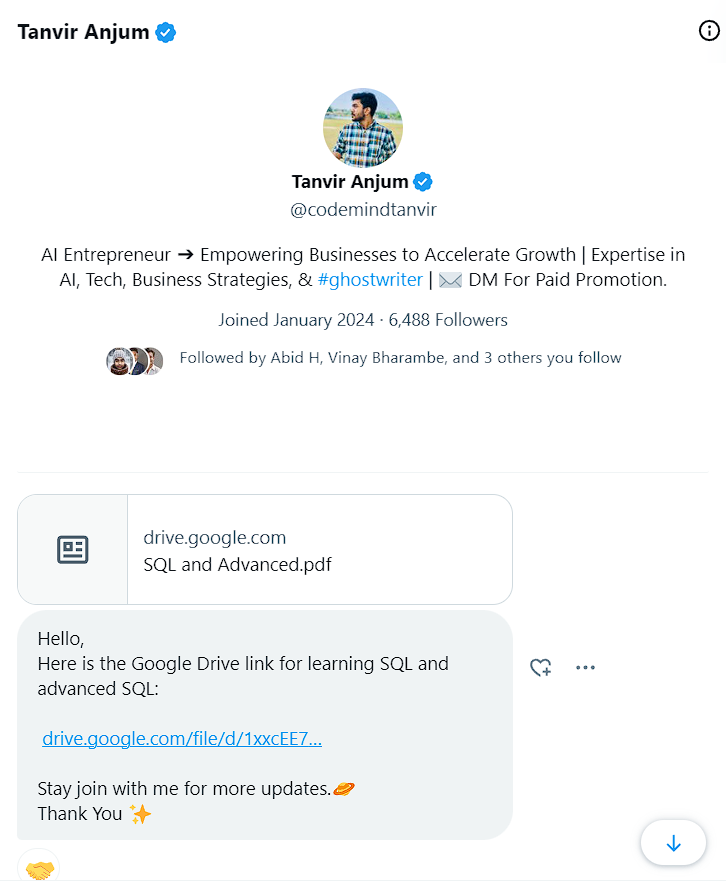The height and width of the screenshot is (890, 726).
Task: Open the three-dot more options menu for the message
Action: click(585, 667)
